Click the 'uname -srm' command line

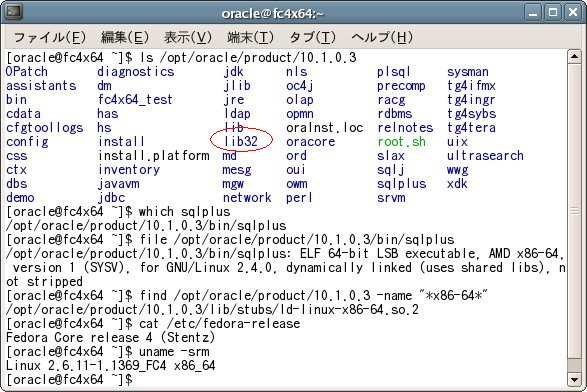point(108,352)
